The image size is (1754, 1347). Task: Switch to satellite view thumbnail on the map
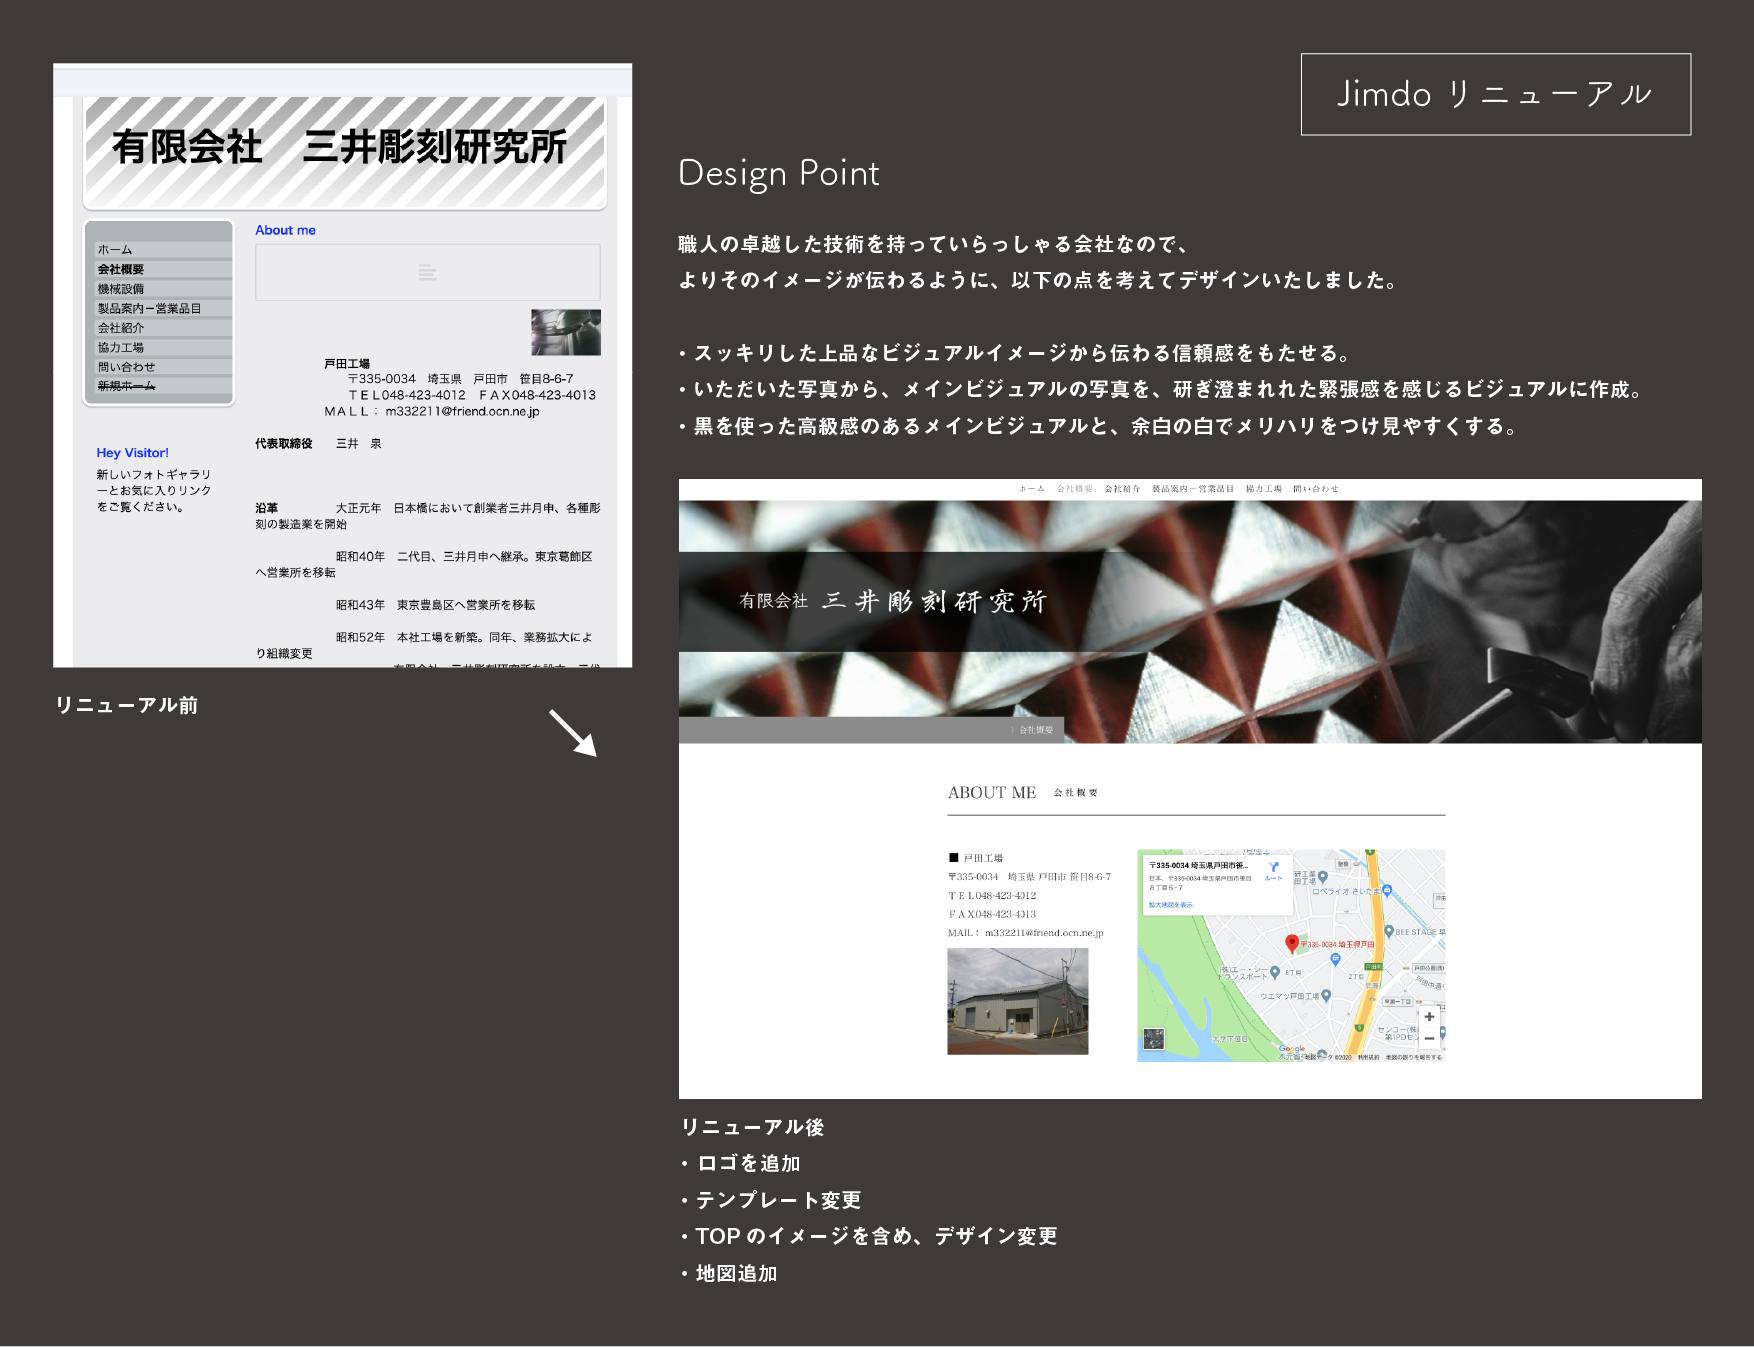point(1154,1038)
